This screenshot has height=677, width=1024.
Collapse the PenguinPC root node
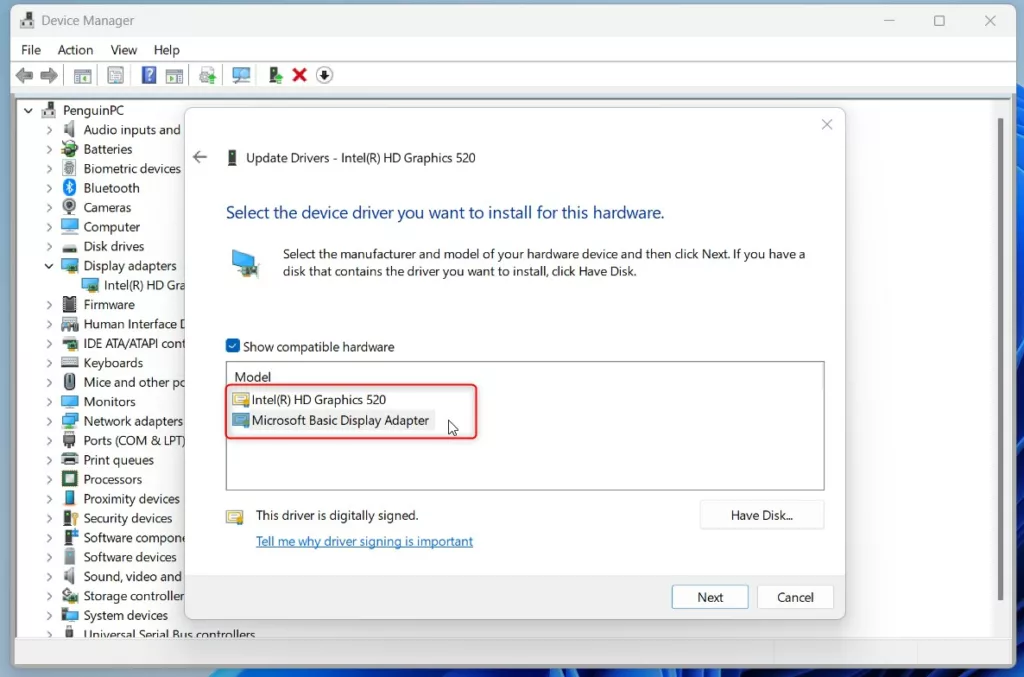(x=28, y=110)
